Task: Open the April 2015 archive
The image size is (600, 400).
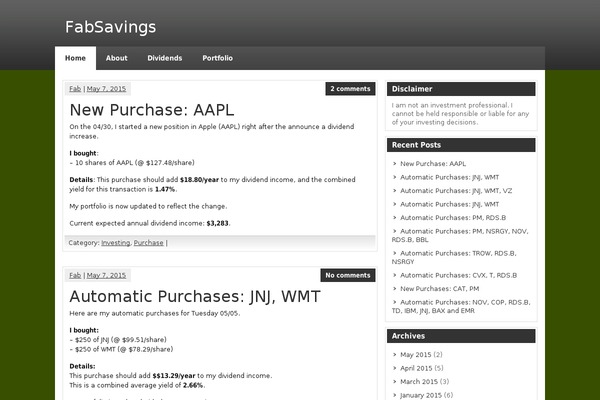Action: click(416, 368)
